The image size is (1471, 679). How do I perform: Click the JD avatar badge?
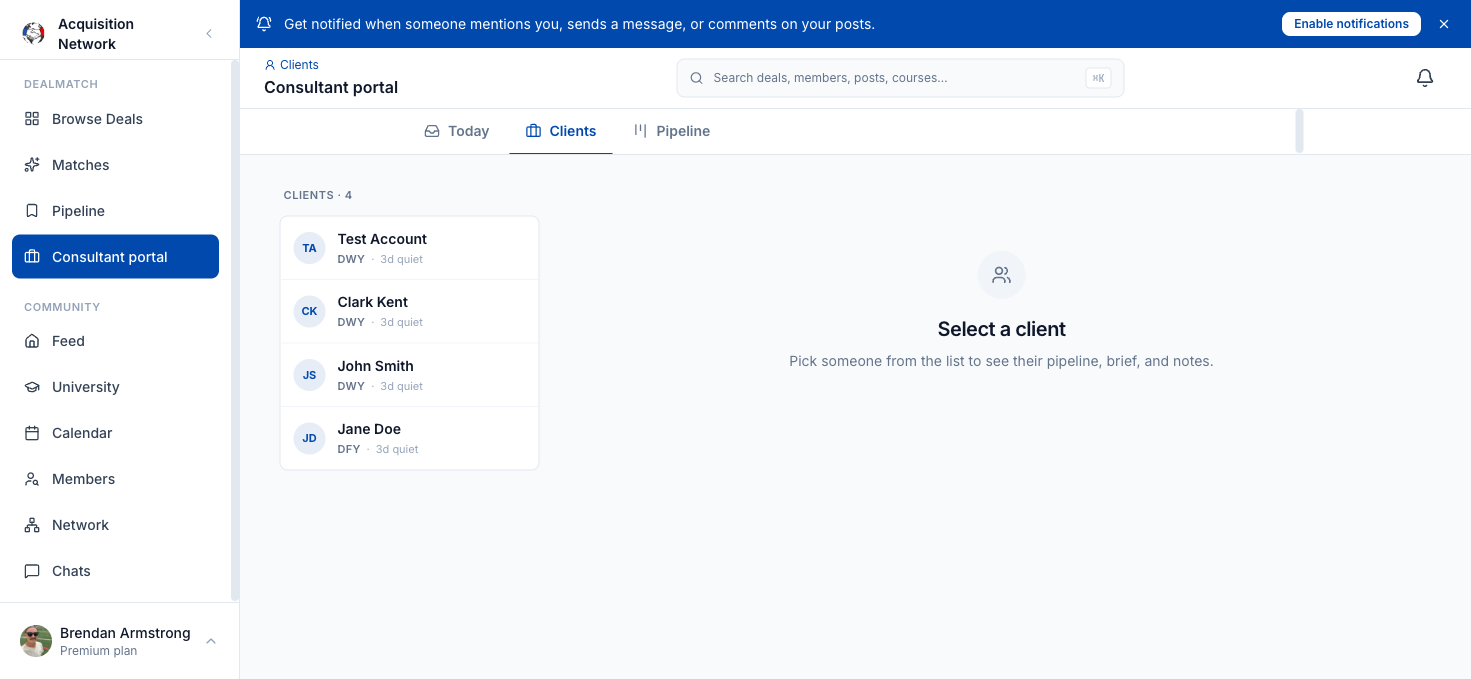coord(309,438)
